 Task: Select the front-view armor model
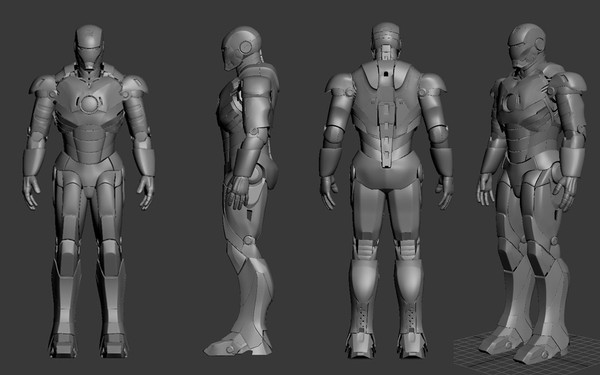tap(89, 191)
